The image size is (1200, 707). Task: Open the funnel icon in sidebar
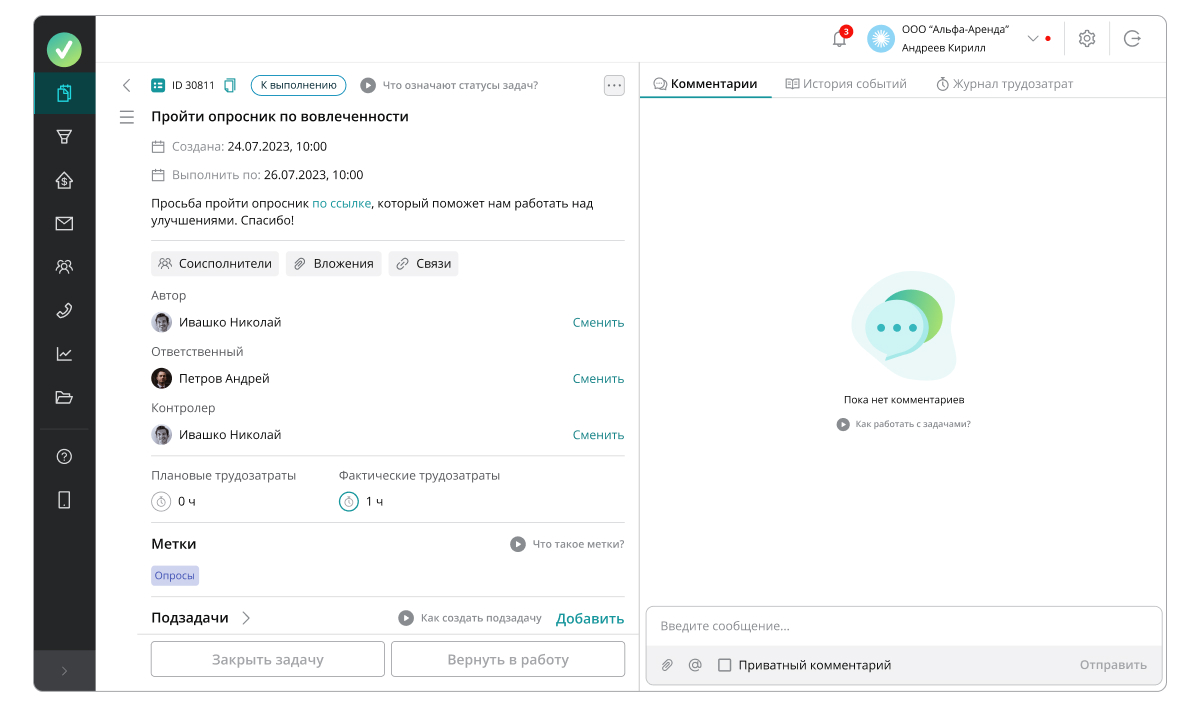(x=64, y=137)
